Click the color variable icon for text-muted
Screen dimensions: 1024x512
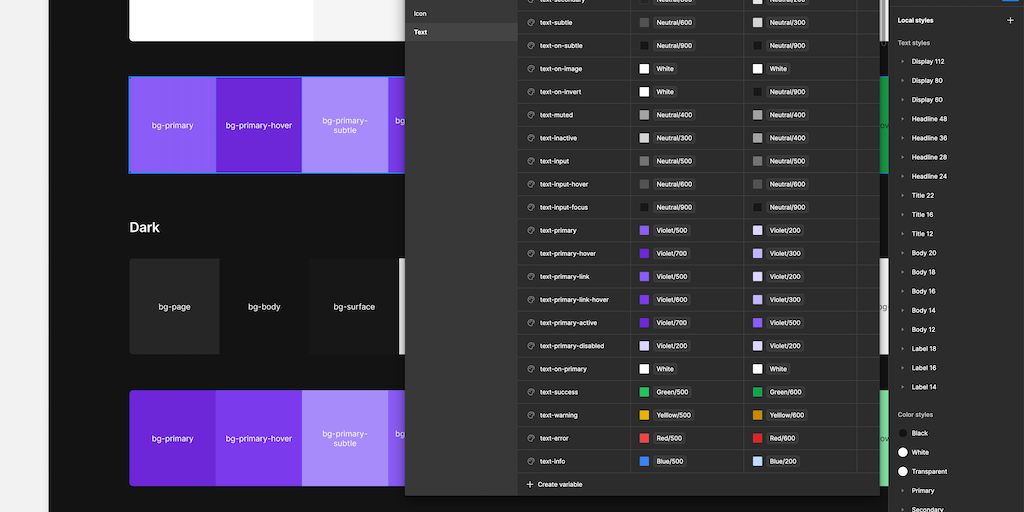pyautogui.click(x=531, y=115)
